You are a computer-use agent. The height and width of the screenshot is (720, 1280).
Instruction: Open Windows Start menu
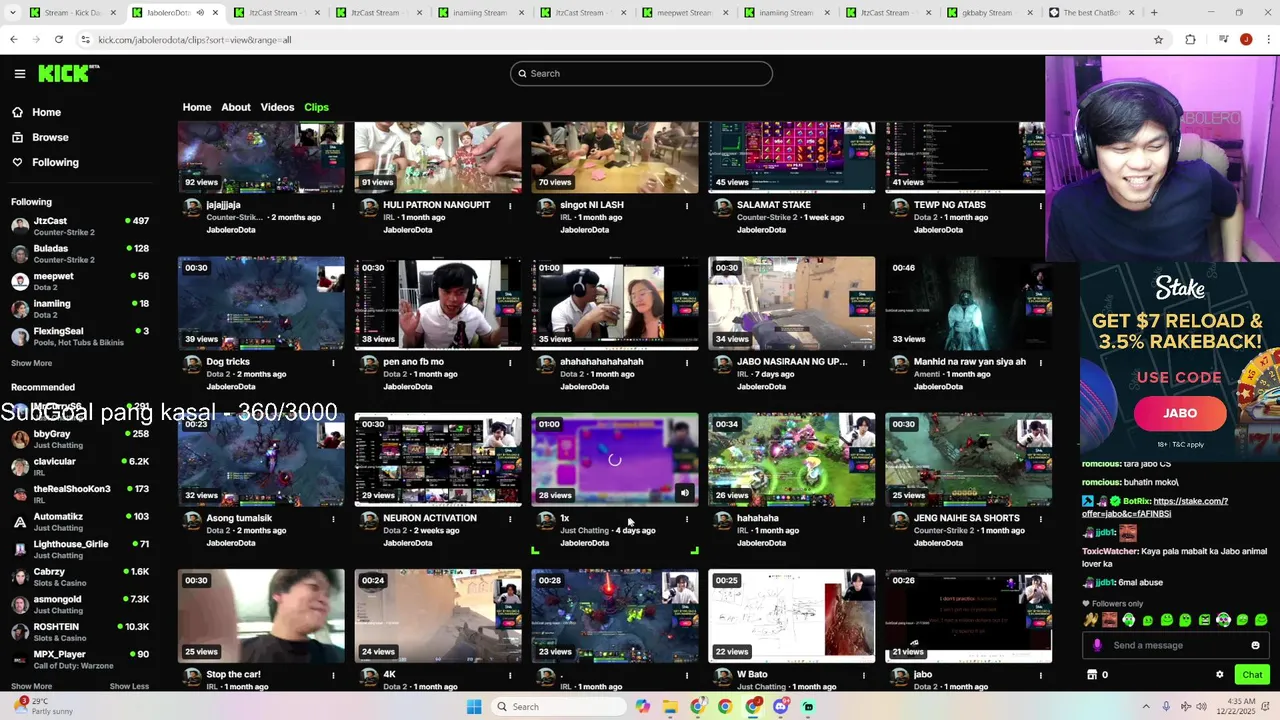[474, 706]
